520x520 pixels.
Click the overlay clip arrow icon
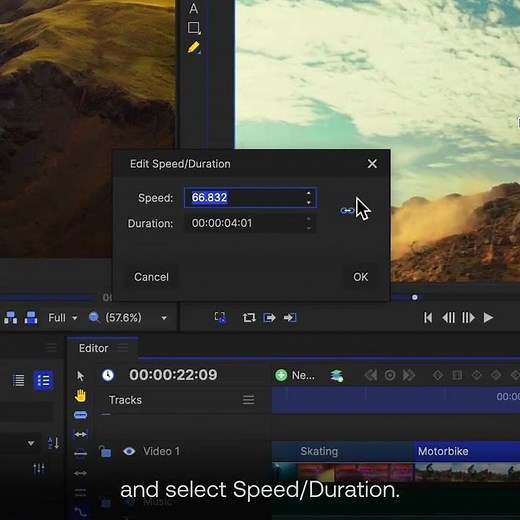pyautogui.click(x=290, y=318)
